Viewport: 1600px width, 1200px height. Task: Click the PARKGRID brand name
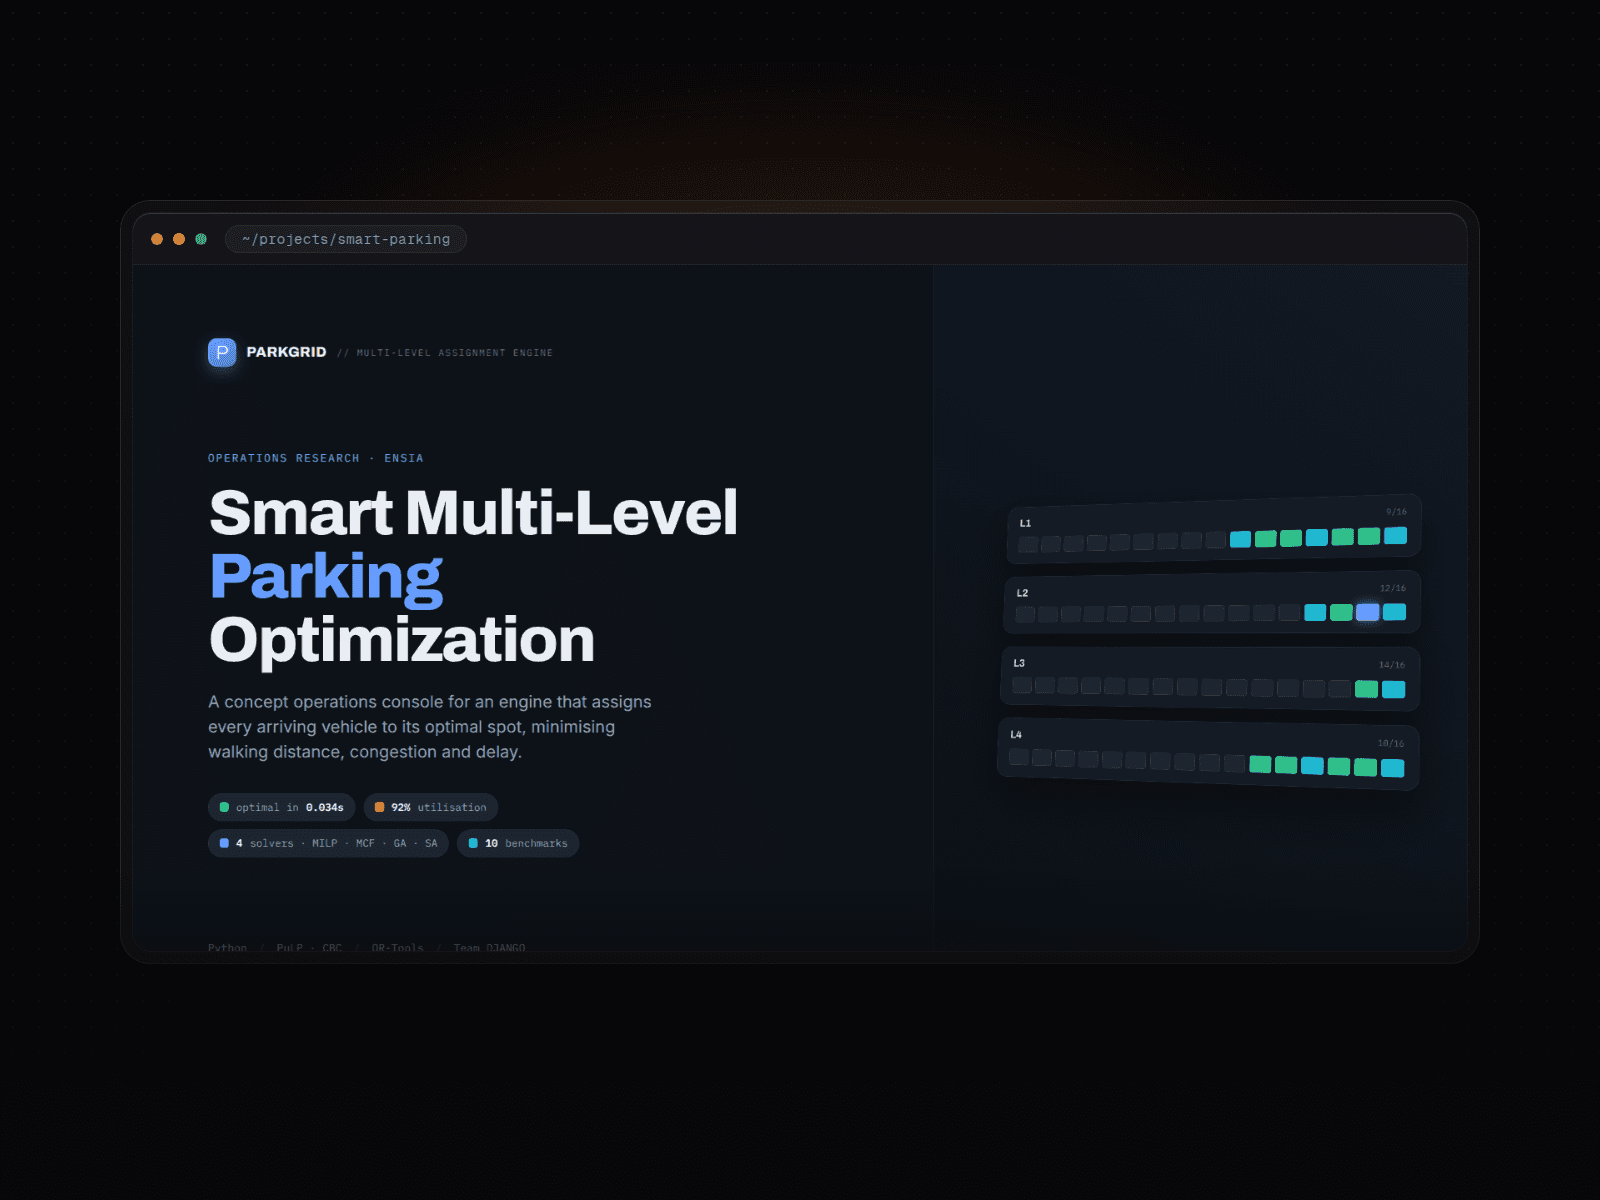[x=286, y=352]
